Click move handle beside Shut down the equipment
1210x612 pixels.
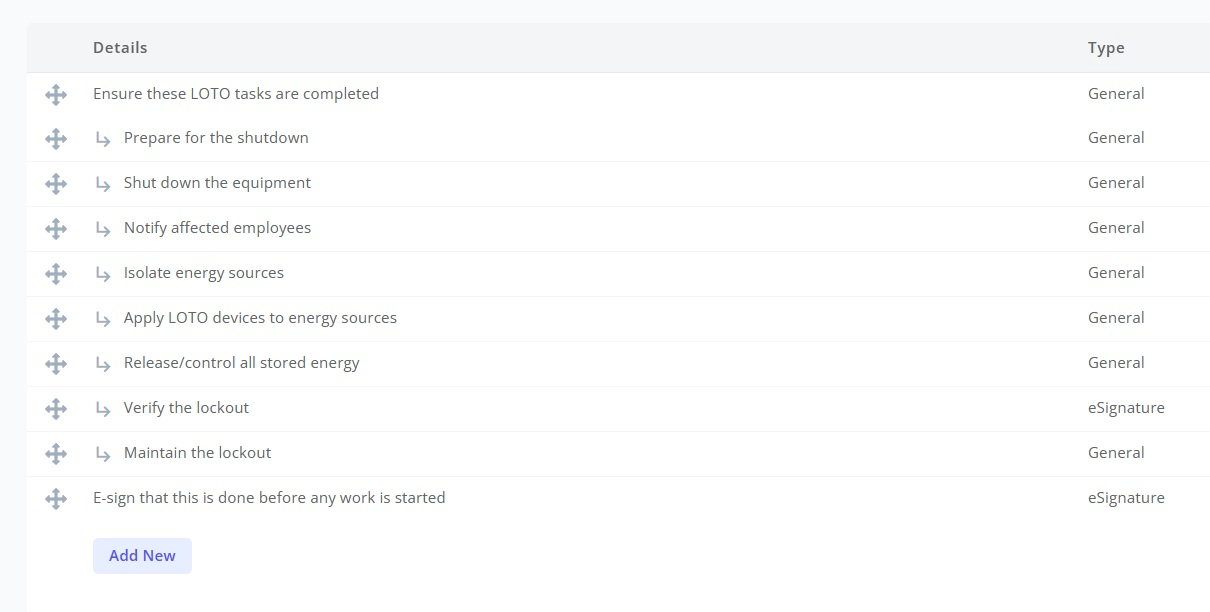pyautogui.click(x=56, y=184)
